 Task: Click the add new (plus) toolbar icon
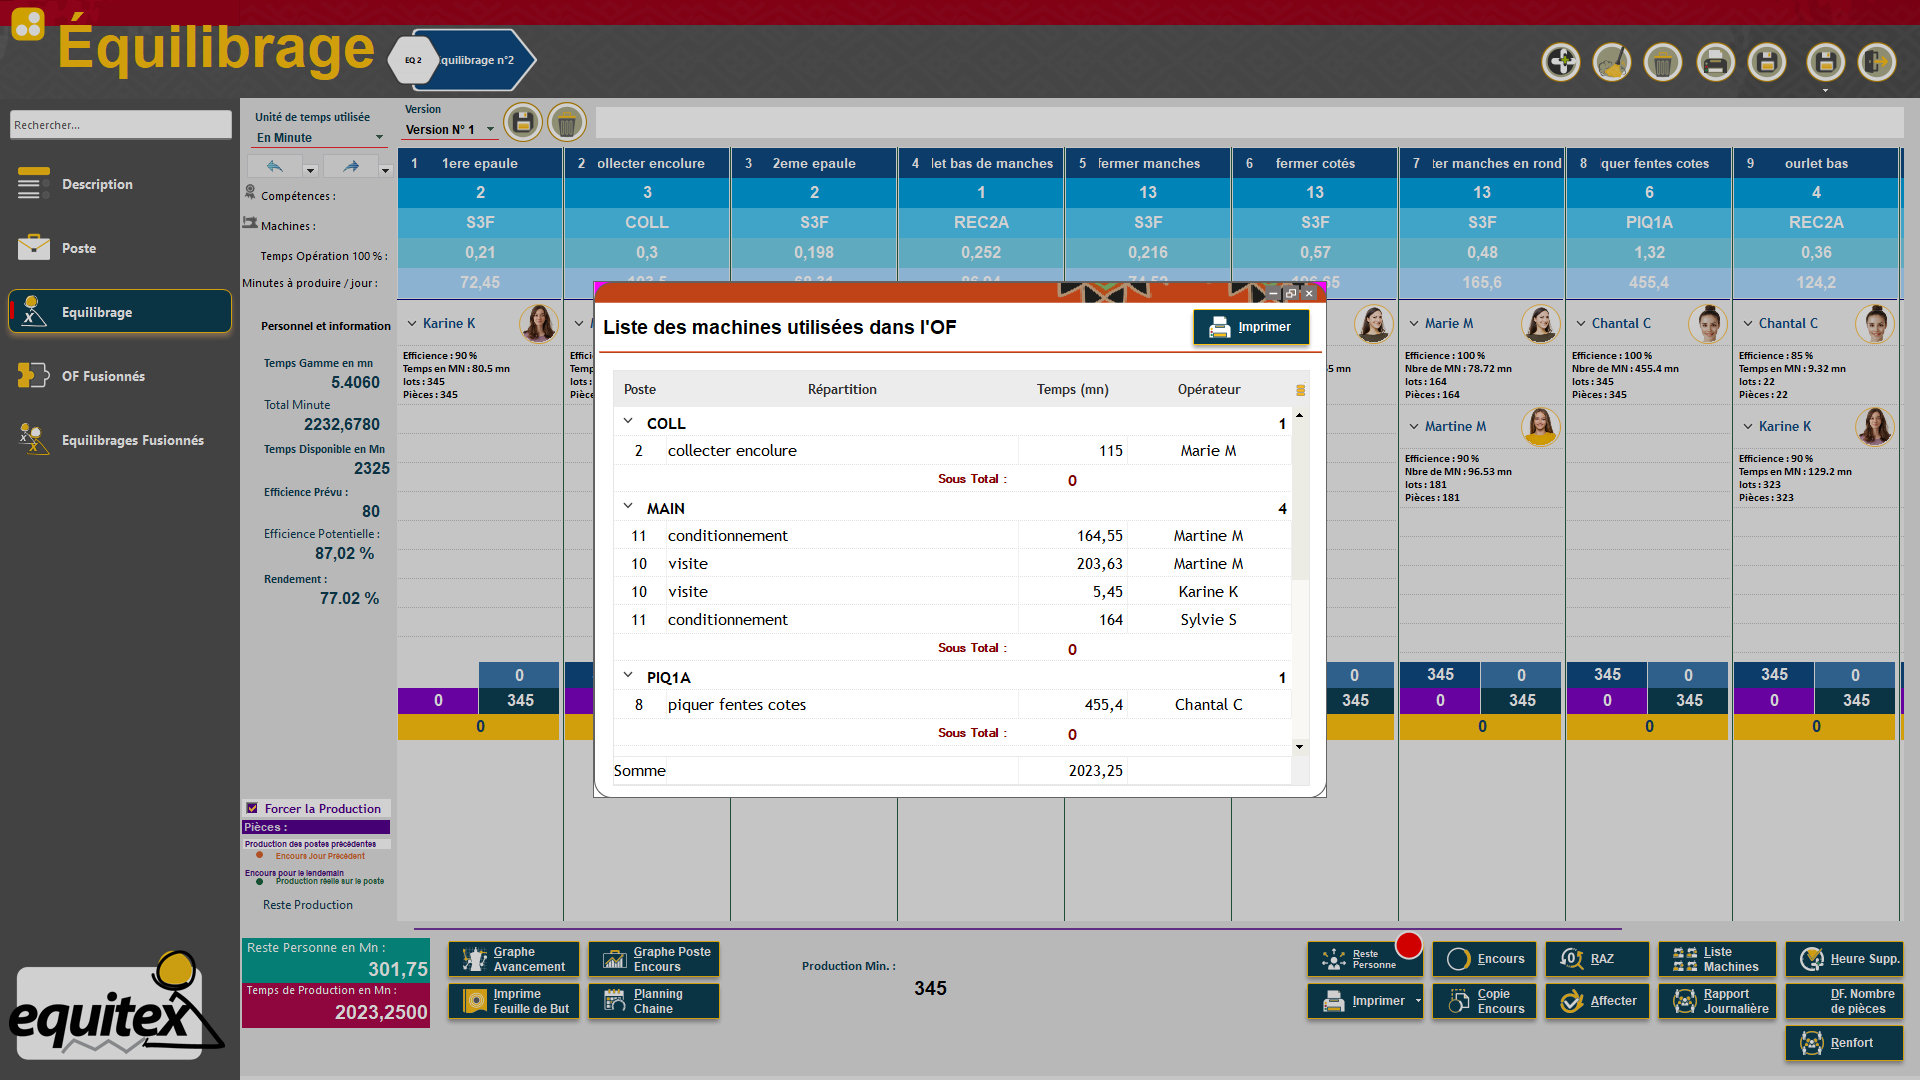point(1561,62)
